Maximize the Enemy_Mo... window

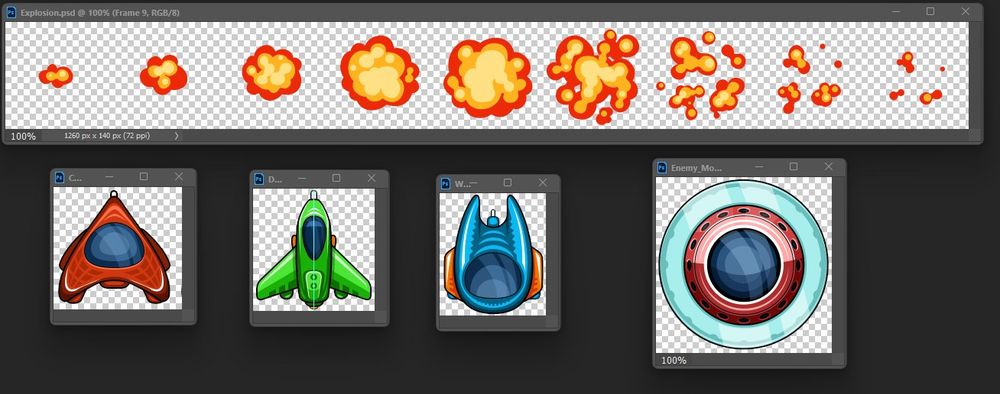793,166
